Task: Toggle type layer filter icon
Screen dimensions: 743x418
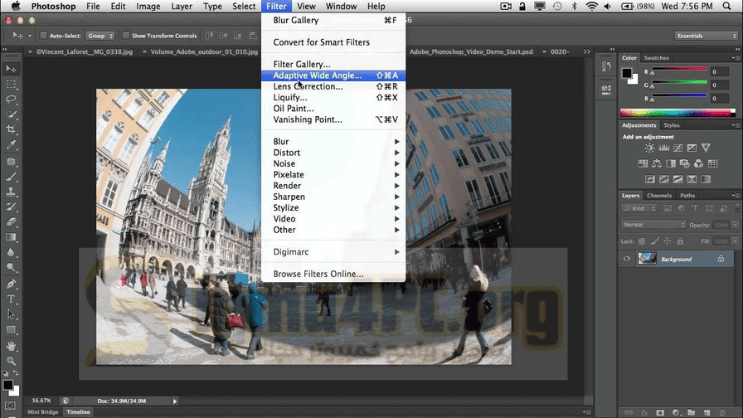Action: pos(695,208)
